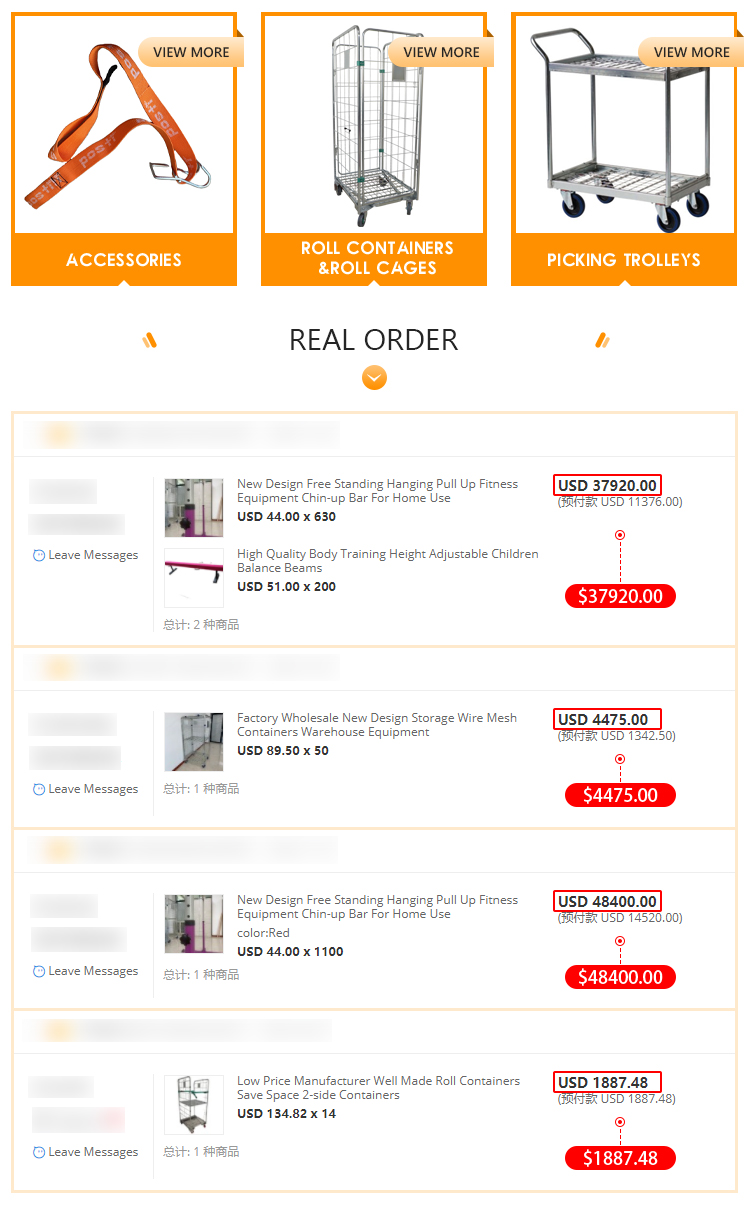Screen dimensions: 750x1220
Task: Open the Storage Wire Mesh Containers product link
Action: click(x=377, y=725)
